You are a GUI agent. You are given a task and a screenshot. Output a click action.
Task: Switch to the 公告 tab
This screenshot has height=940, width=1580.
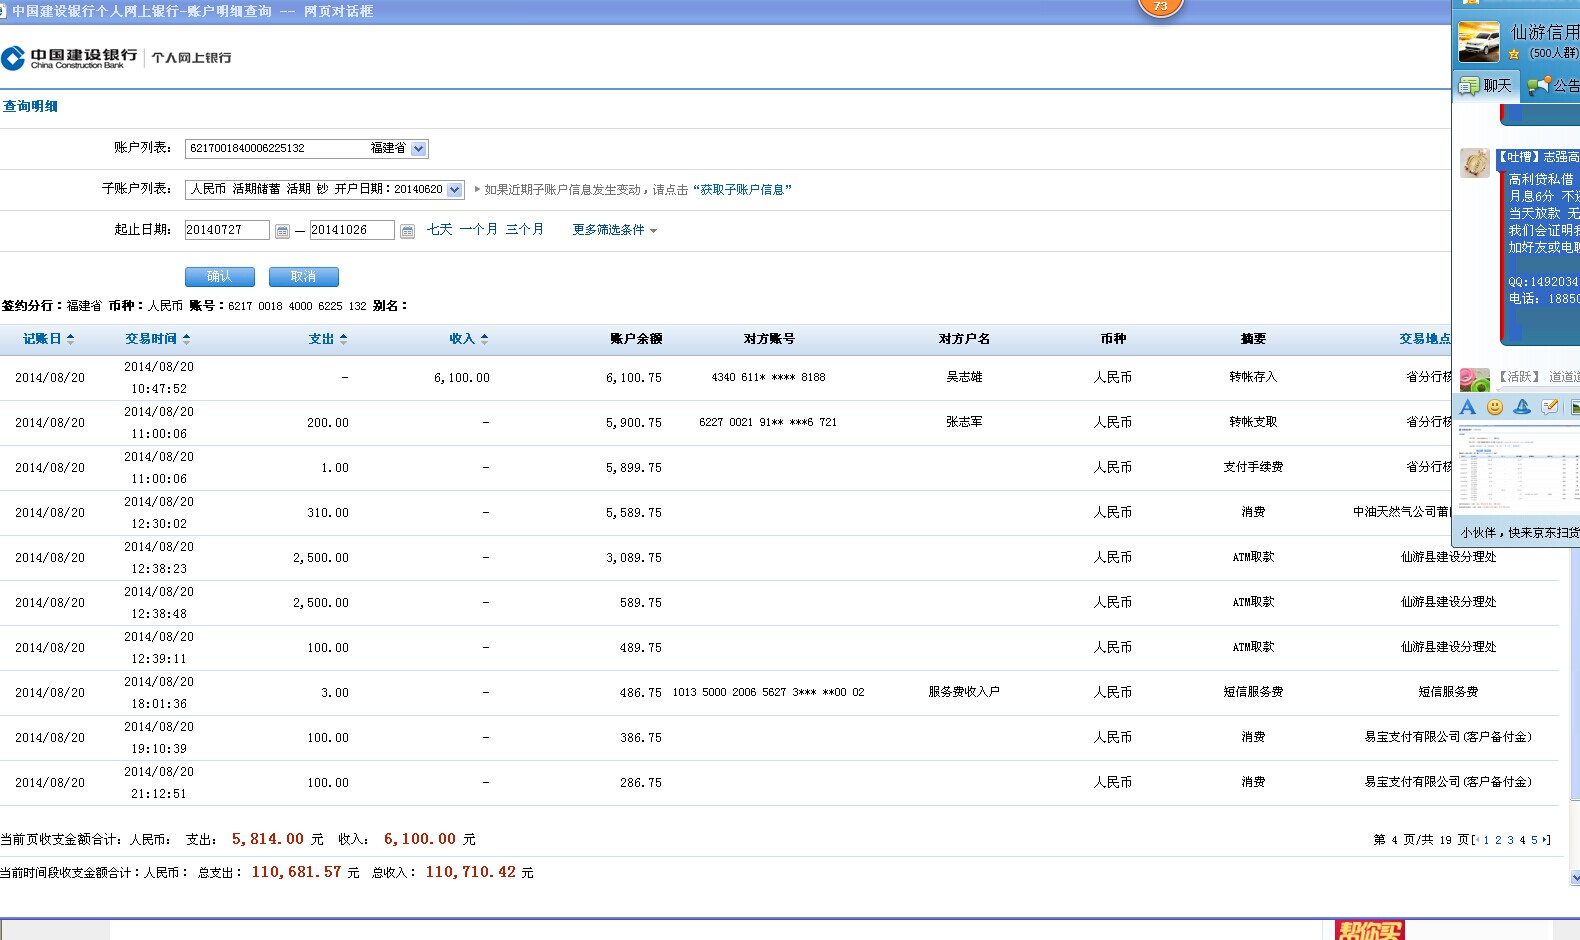pos(1554,86)
